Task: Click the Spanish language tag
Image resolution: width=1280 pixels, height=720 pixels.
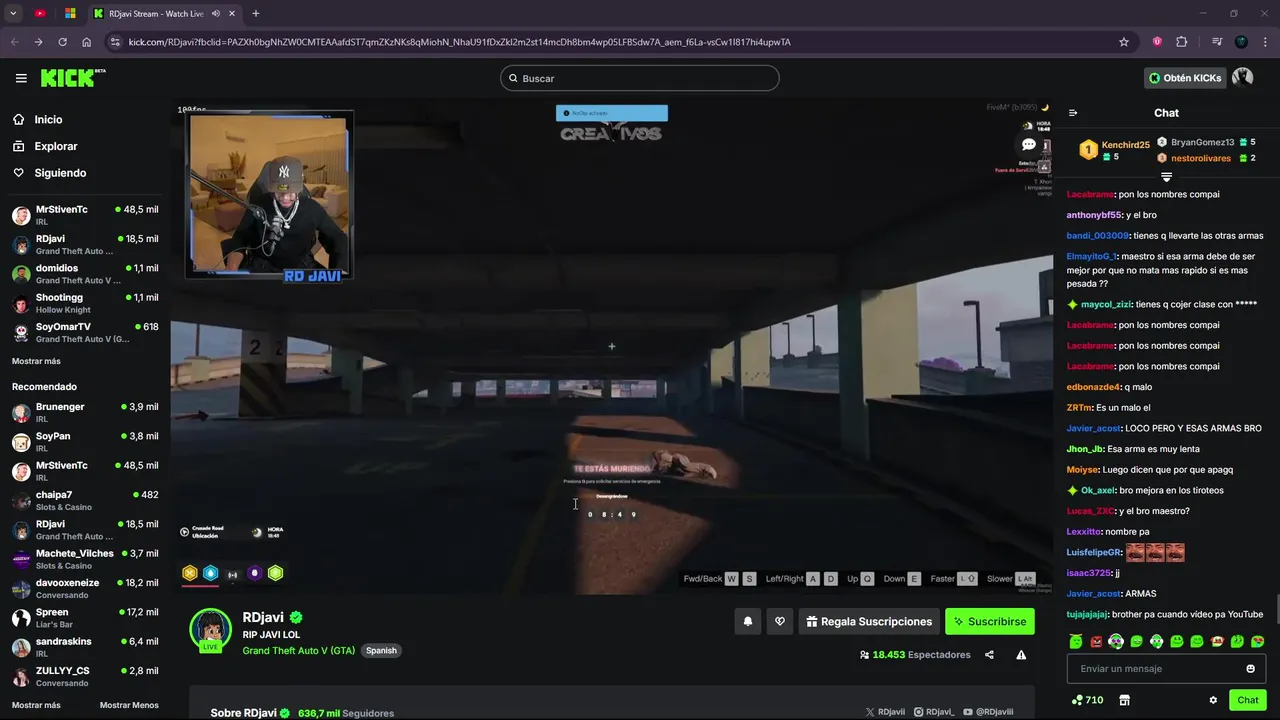Action: pos(381,650)
